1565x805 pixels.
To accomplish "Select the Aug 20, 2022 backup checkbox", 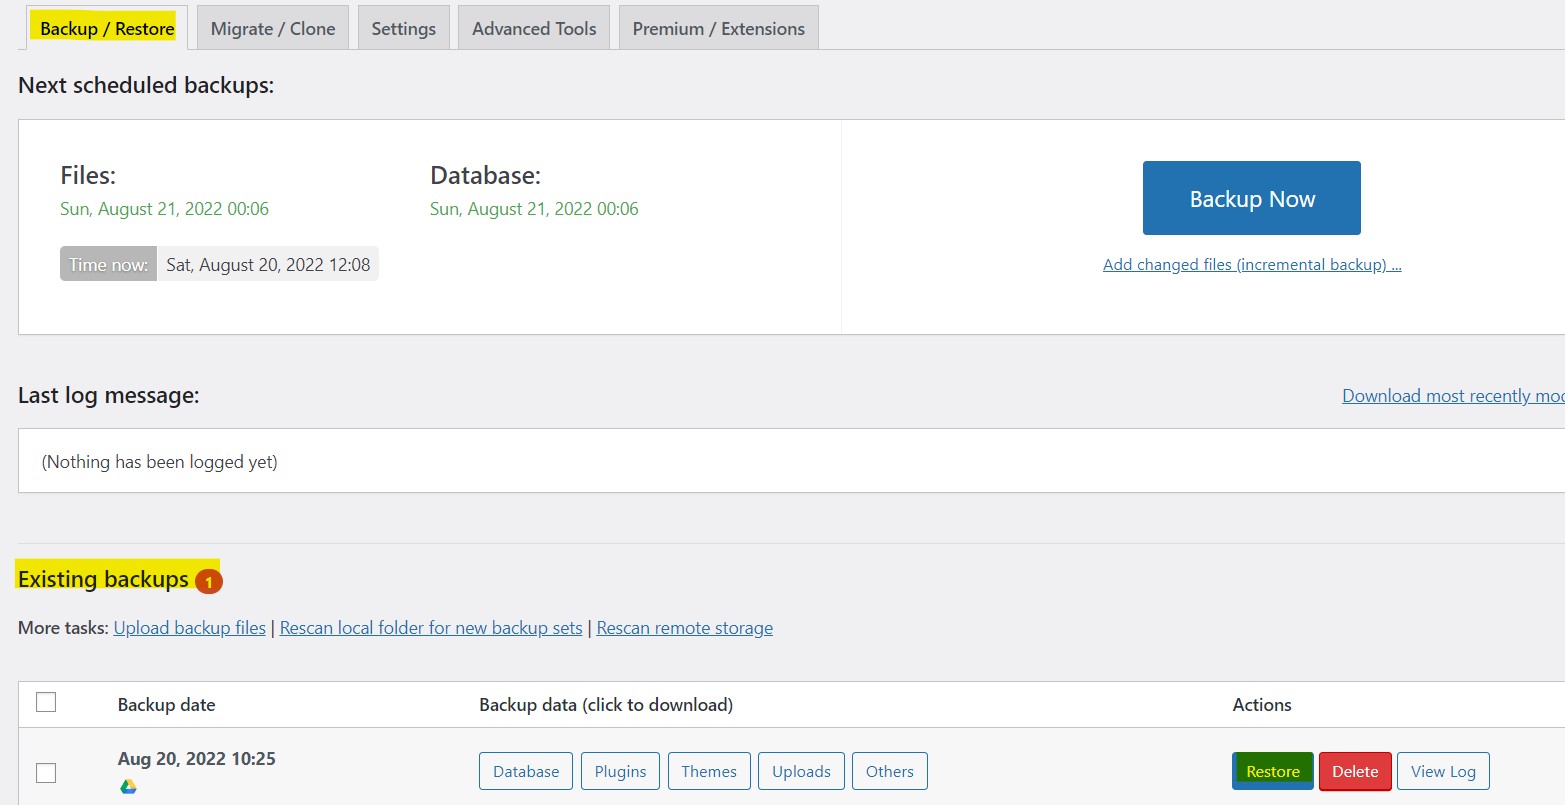I will coord(45,772).
